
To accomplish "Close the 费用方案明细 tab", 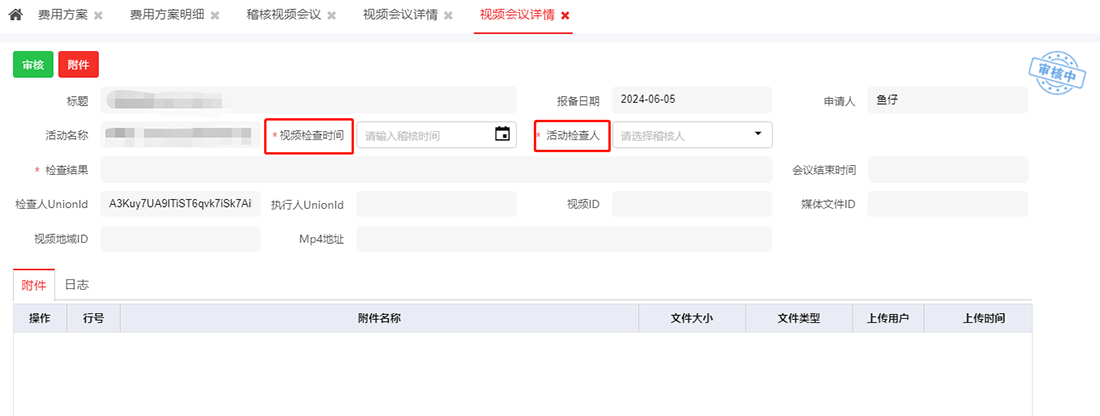I will click(x=215, y=17).
